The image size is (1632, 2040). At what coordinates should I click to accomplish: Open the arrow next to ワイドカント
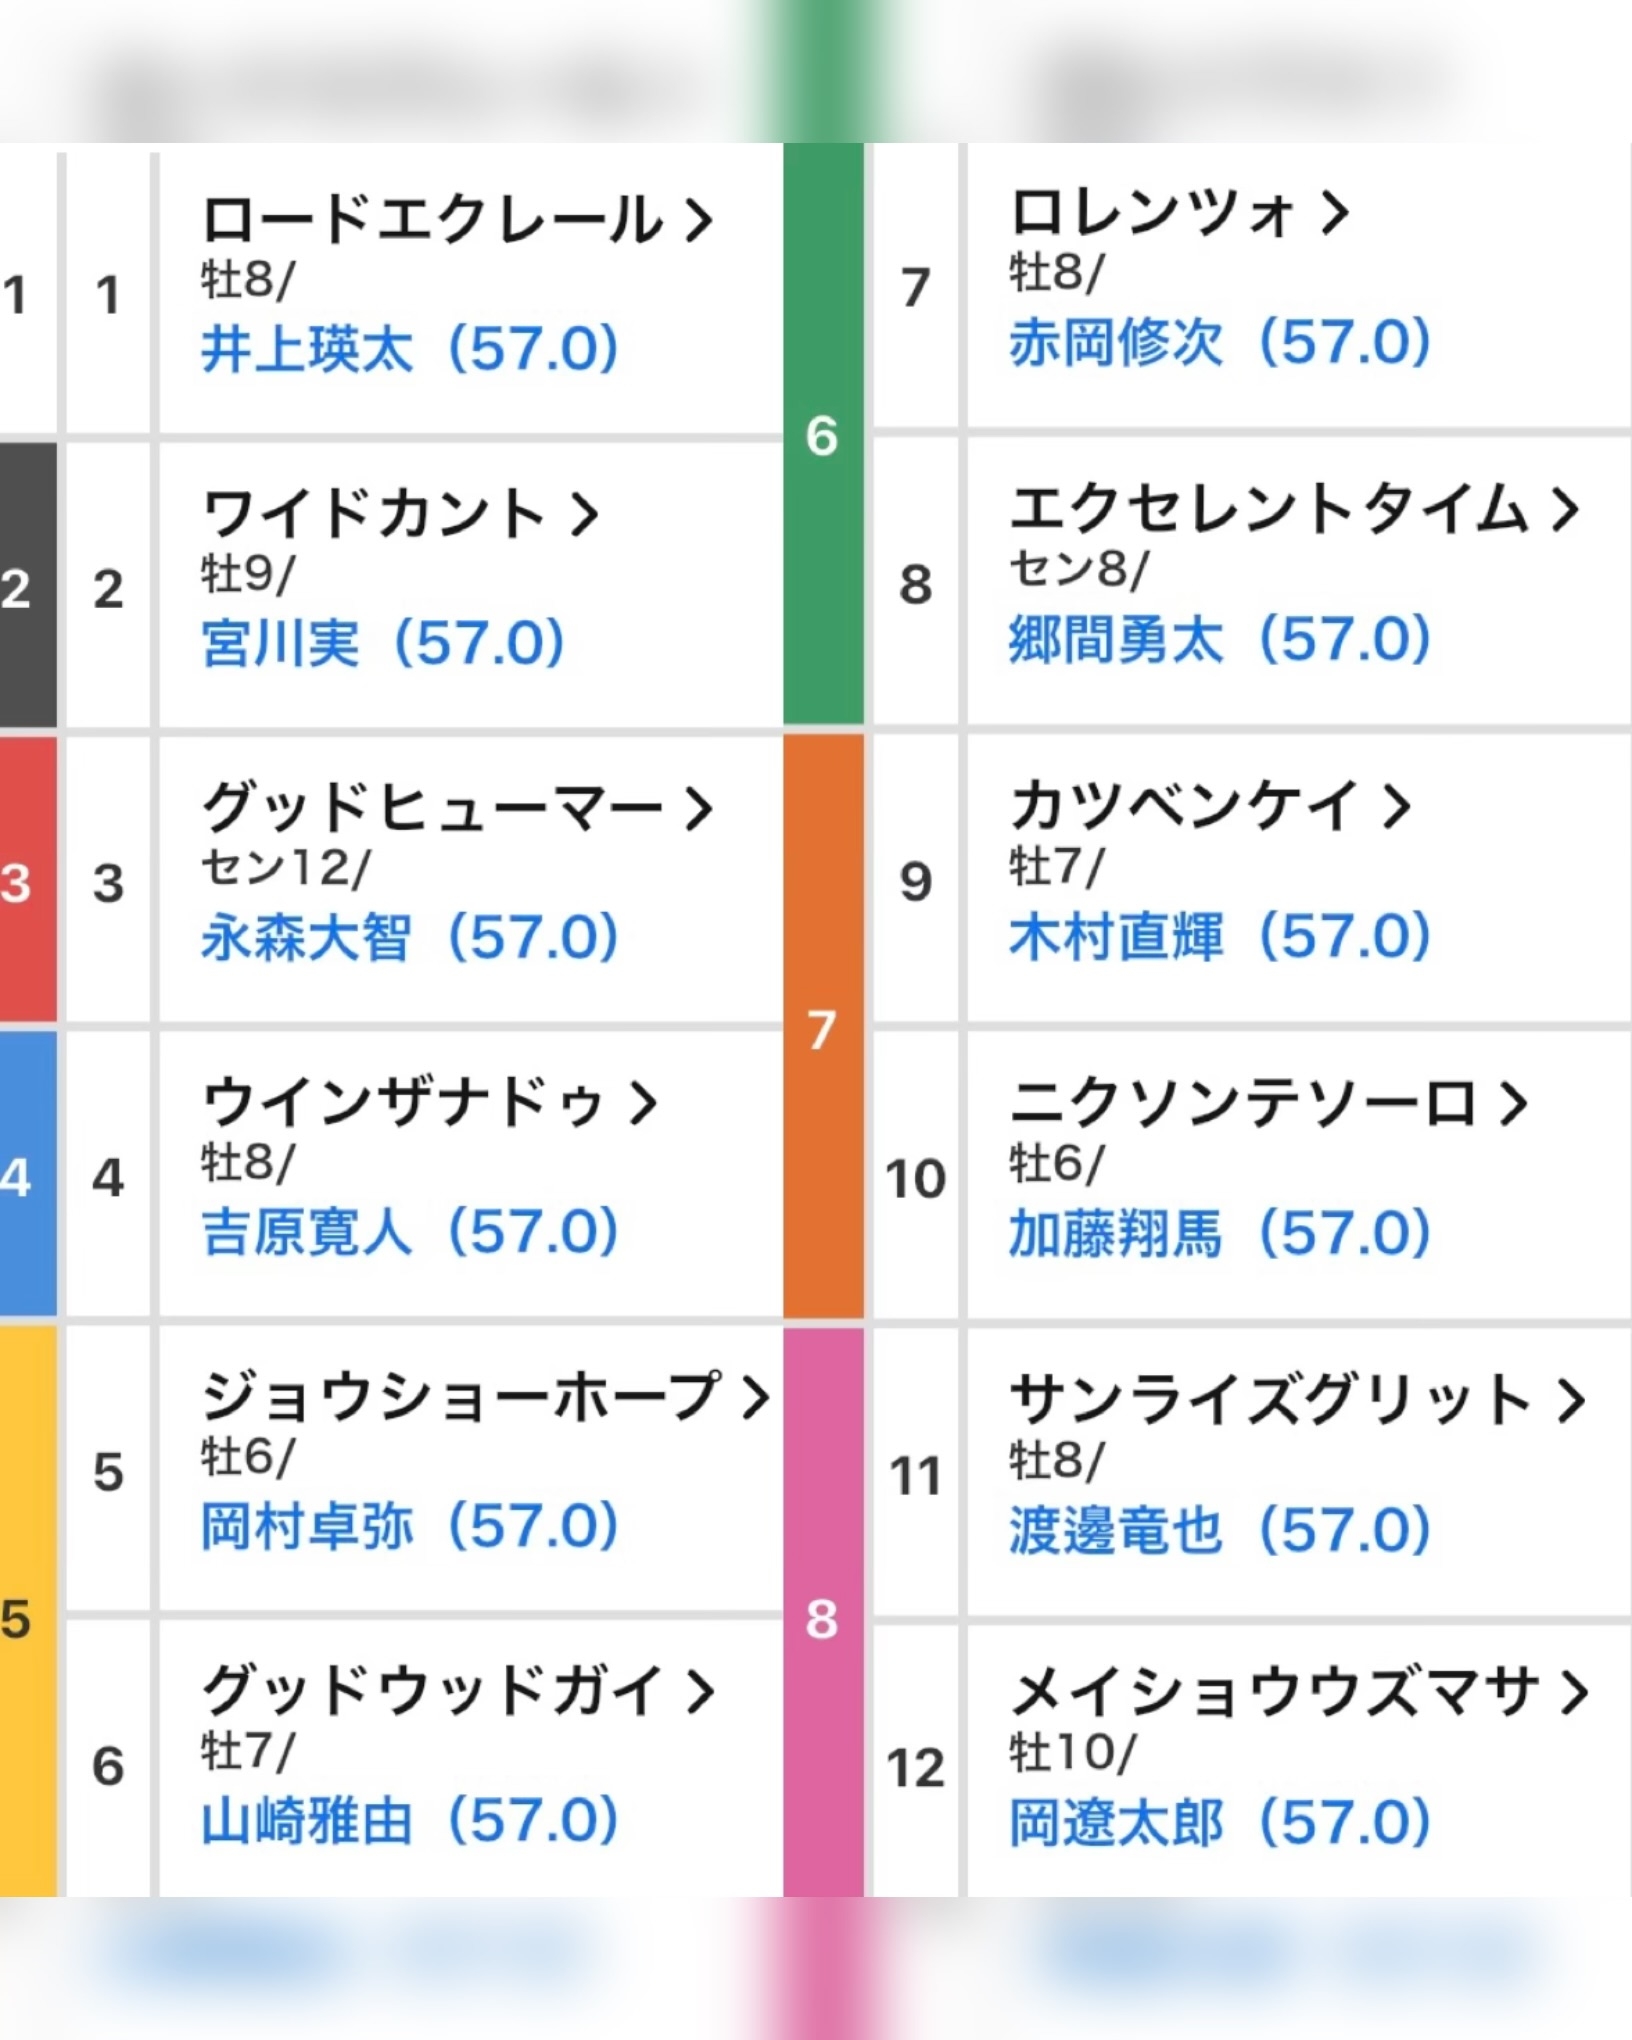(x=584, y=515)
